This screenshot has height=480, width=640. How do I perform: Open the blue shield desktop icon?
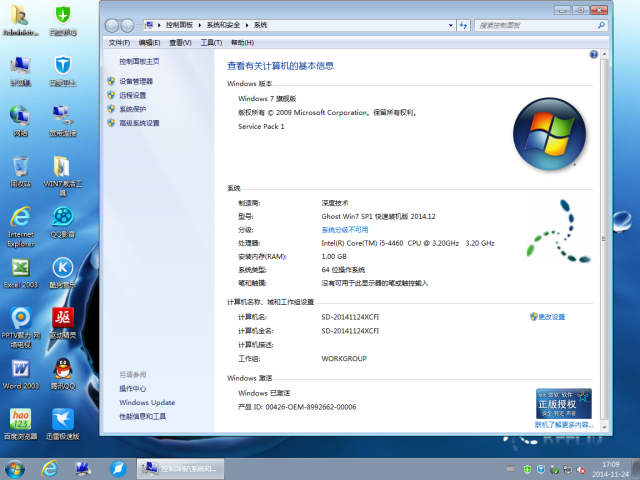63,71
